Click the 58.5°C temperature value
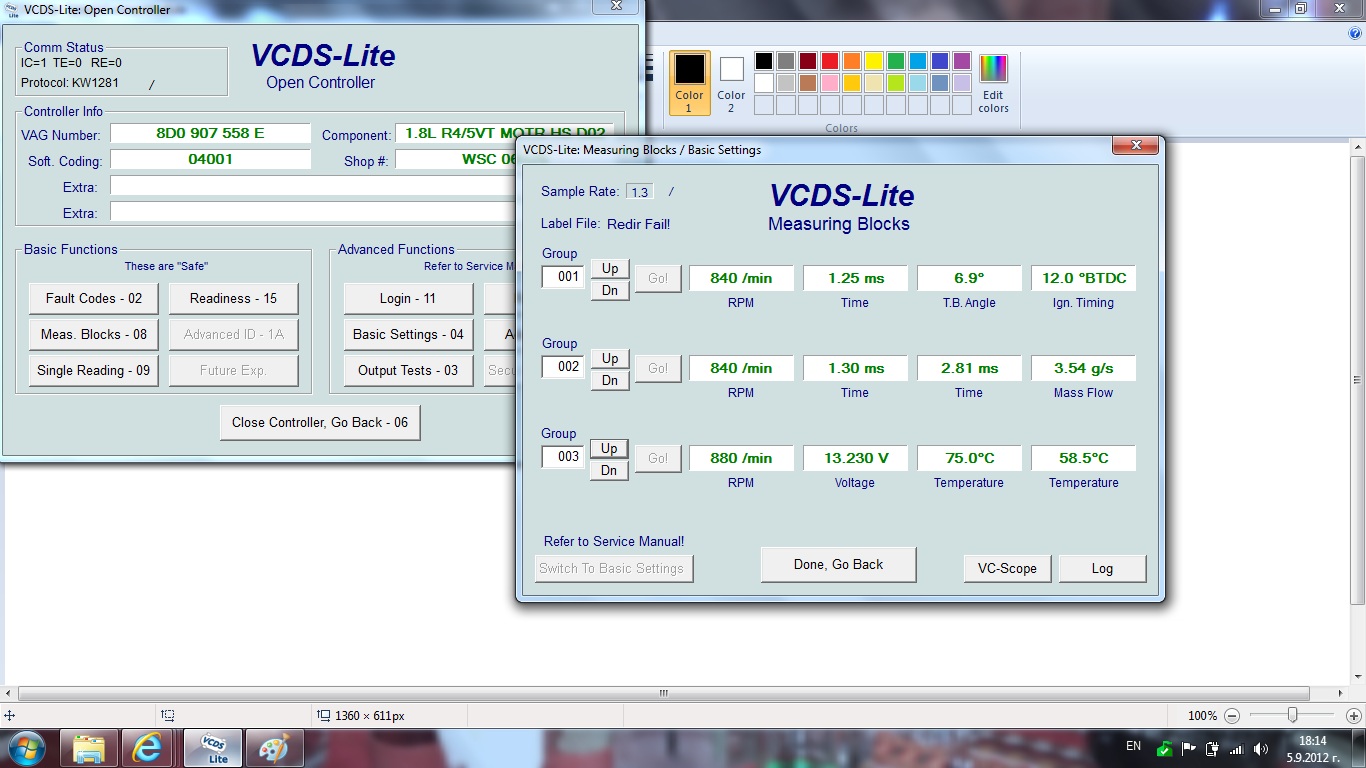Screen dimensions: 1366x768 [1084, 458]
